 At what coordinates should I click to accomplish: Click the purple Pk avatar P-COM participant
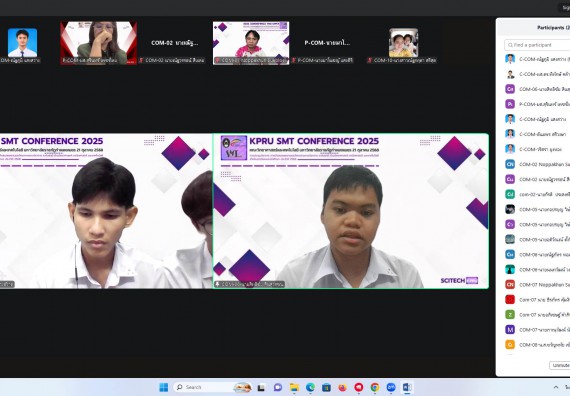[537, 104]
